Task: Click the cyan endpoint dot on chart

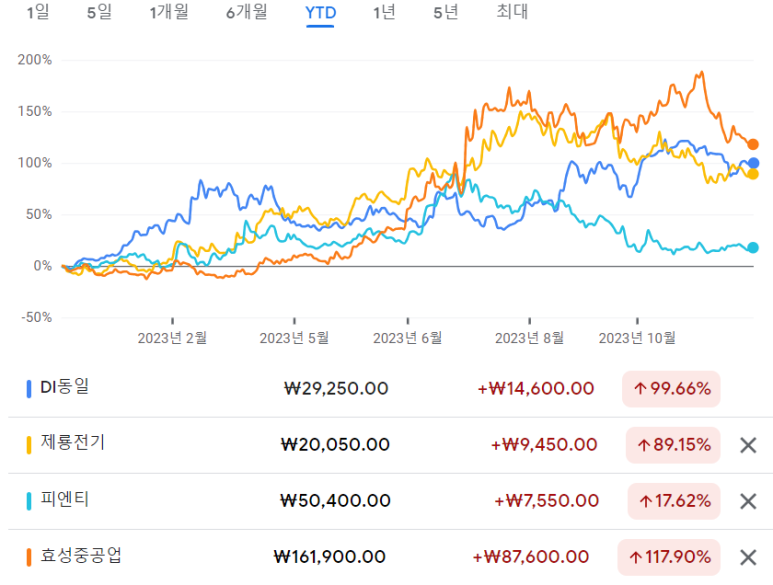Action: coord(753,247)
